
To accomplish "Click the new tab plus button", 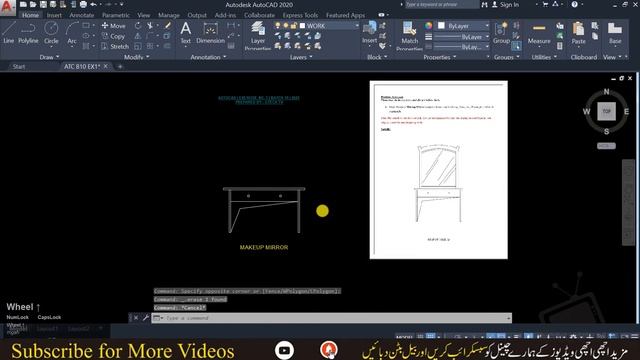I will (x=120, y=66).
